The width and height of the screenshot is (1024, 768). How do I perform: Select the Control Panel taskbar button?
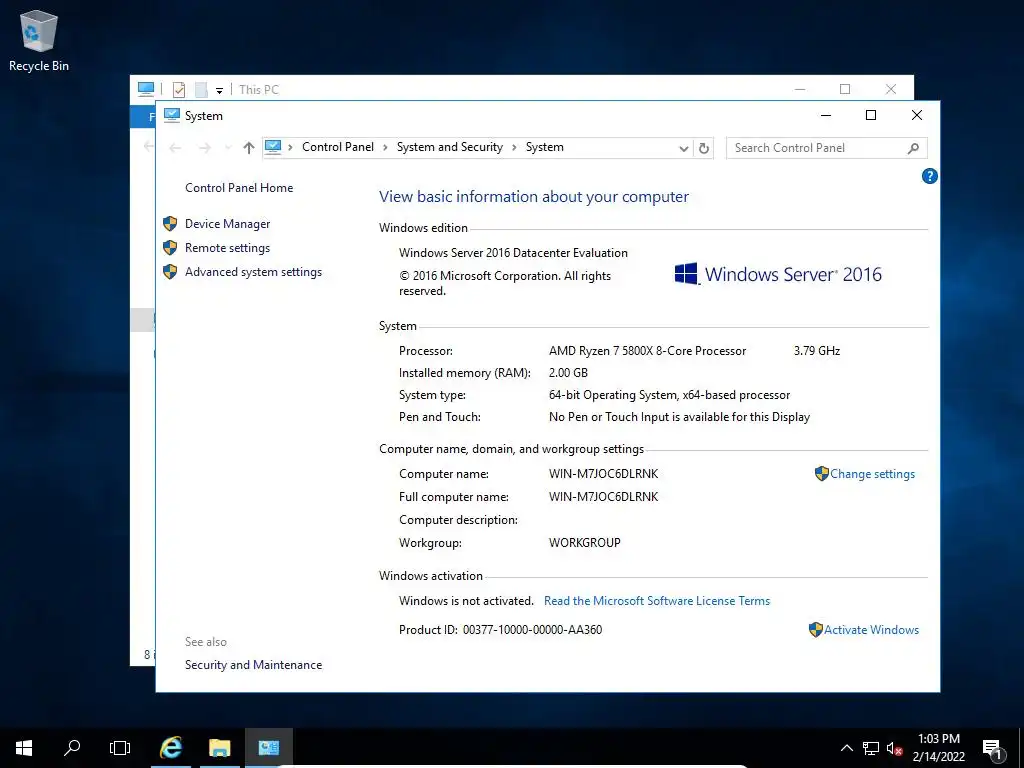click(268, 747)
